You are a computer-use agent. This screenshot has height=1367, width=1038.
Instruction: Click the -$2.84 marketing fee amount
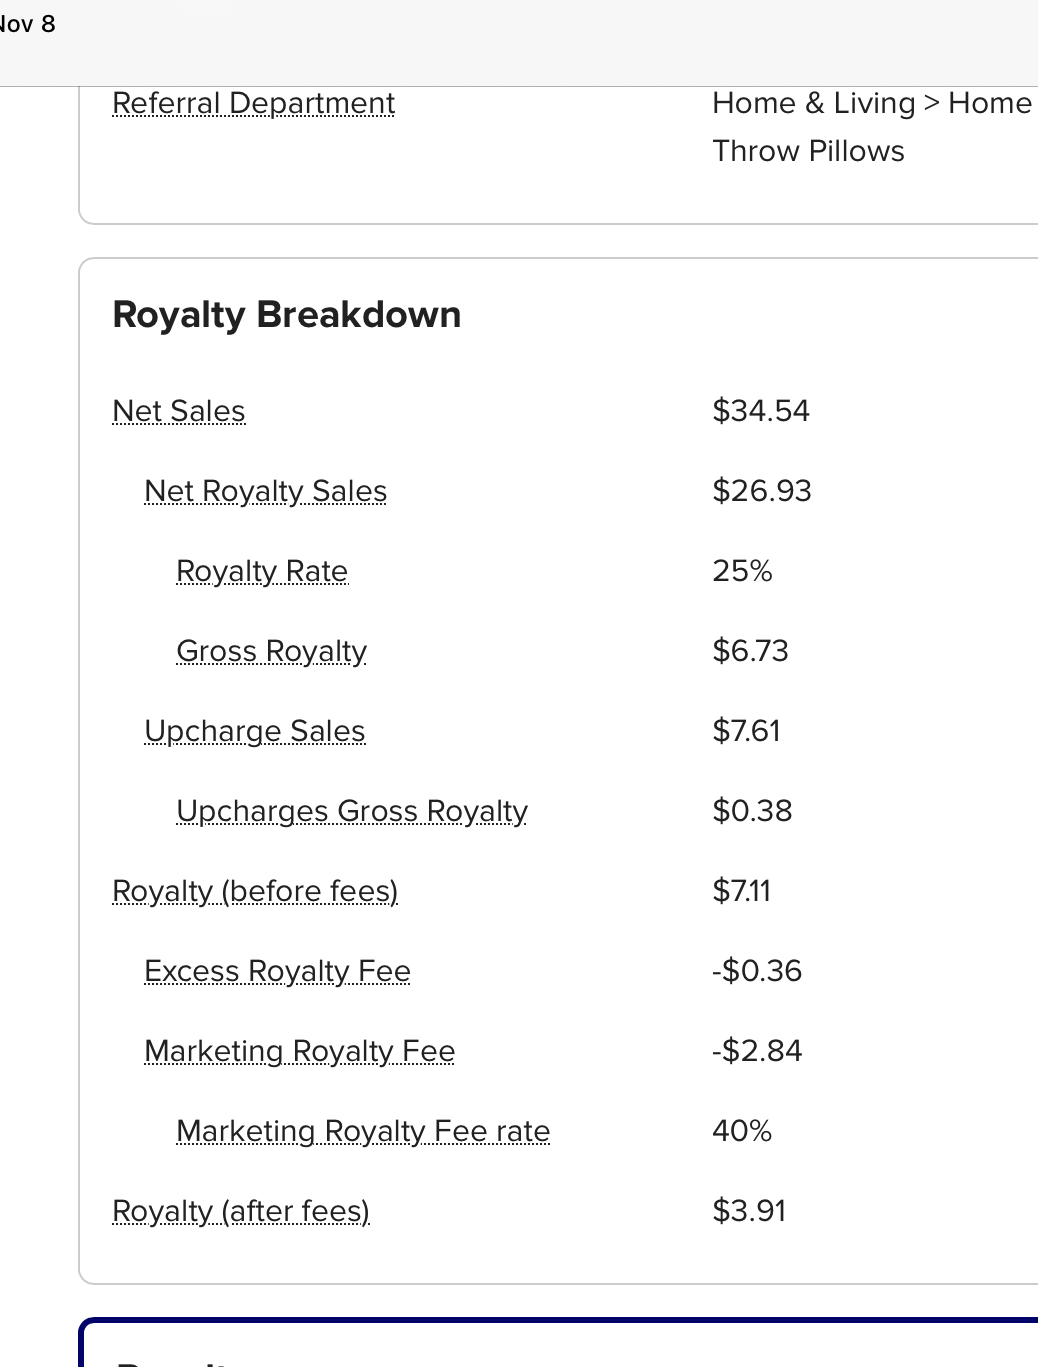[757, 1051]
